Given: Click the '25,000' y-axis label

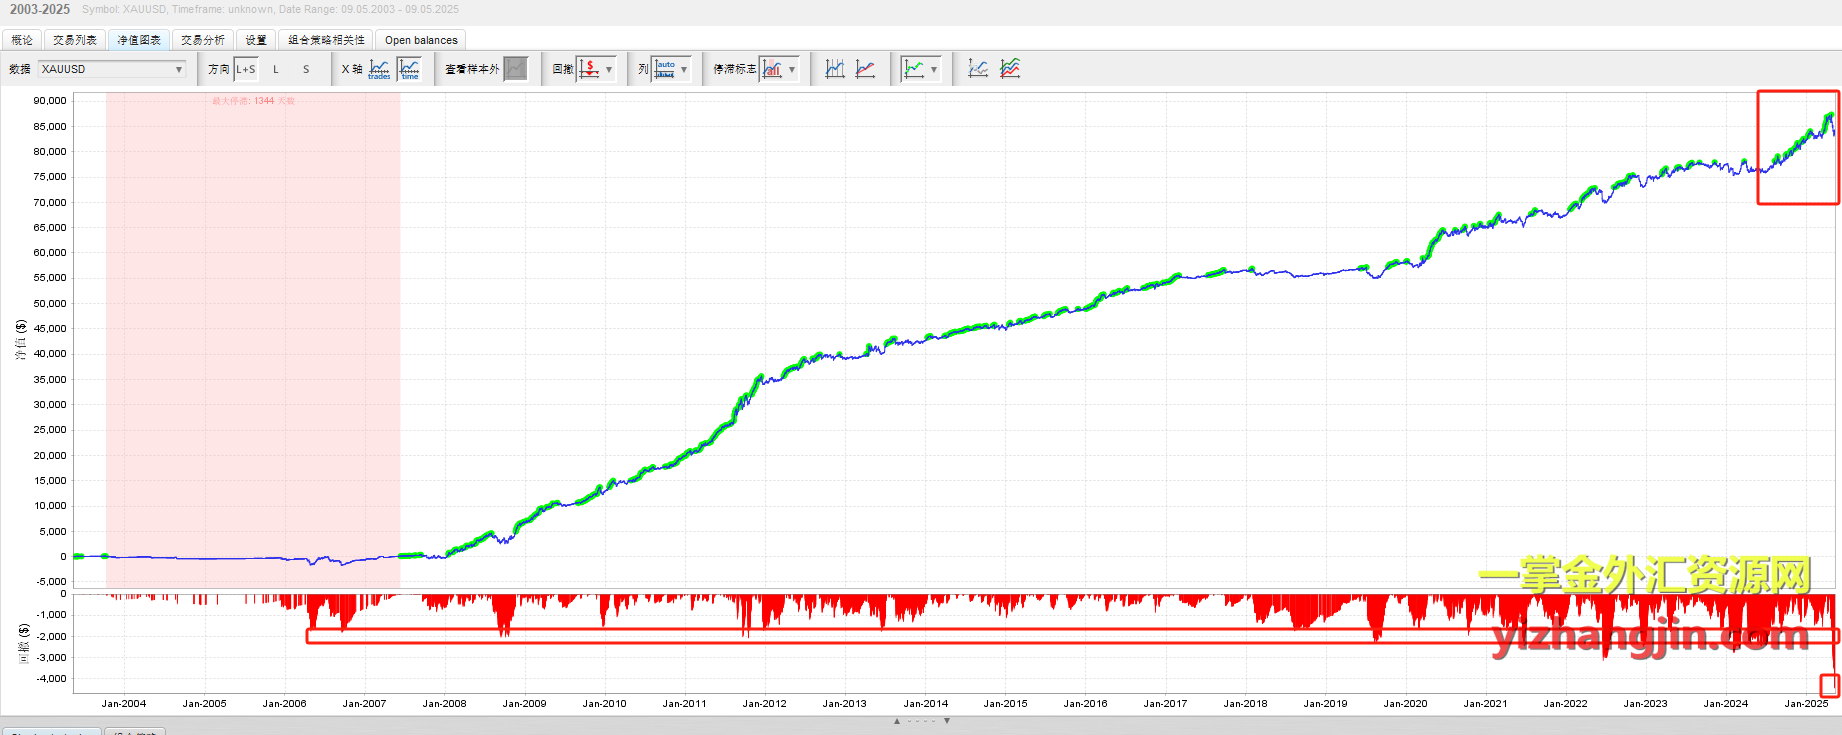Looking at the screenshot, I should (x=50, y=429).
